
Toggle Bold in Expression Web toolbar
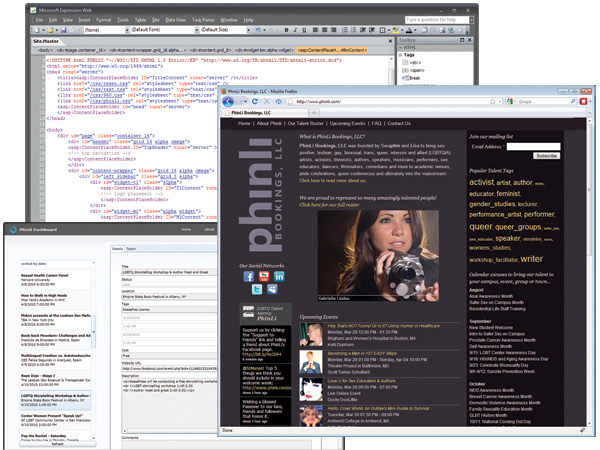click(x=286, y=30)
